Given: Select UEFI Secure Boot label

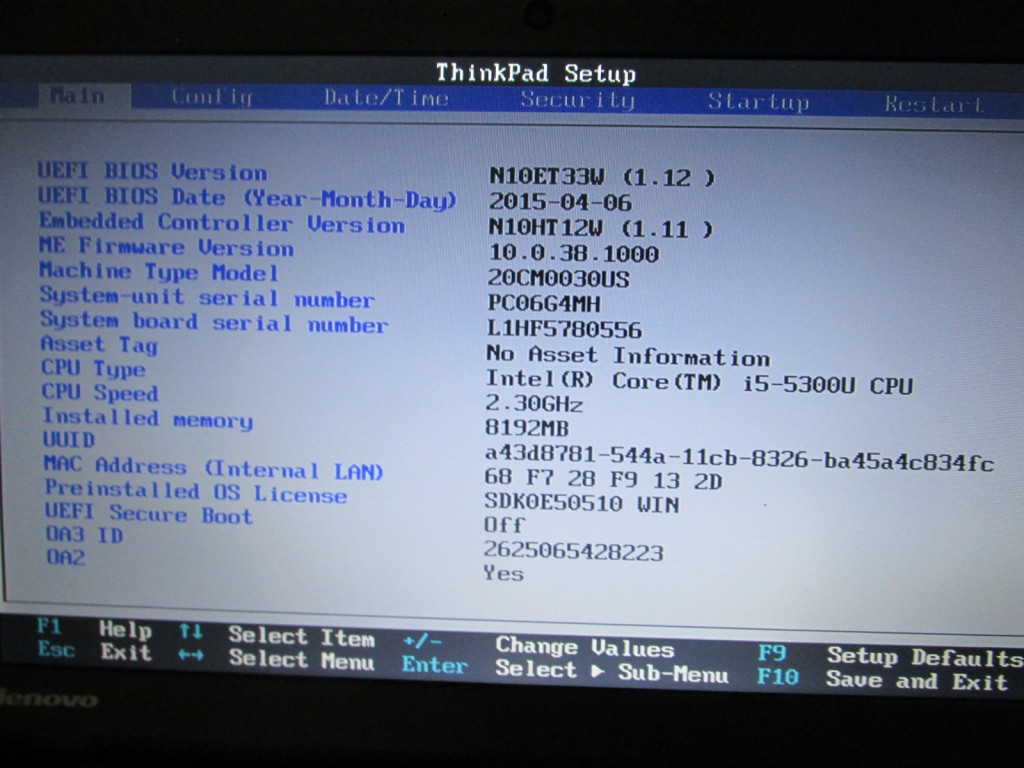Looking at the screenshot, I should point(149,514).
